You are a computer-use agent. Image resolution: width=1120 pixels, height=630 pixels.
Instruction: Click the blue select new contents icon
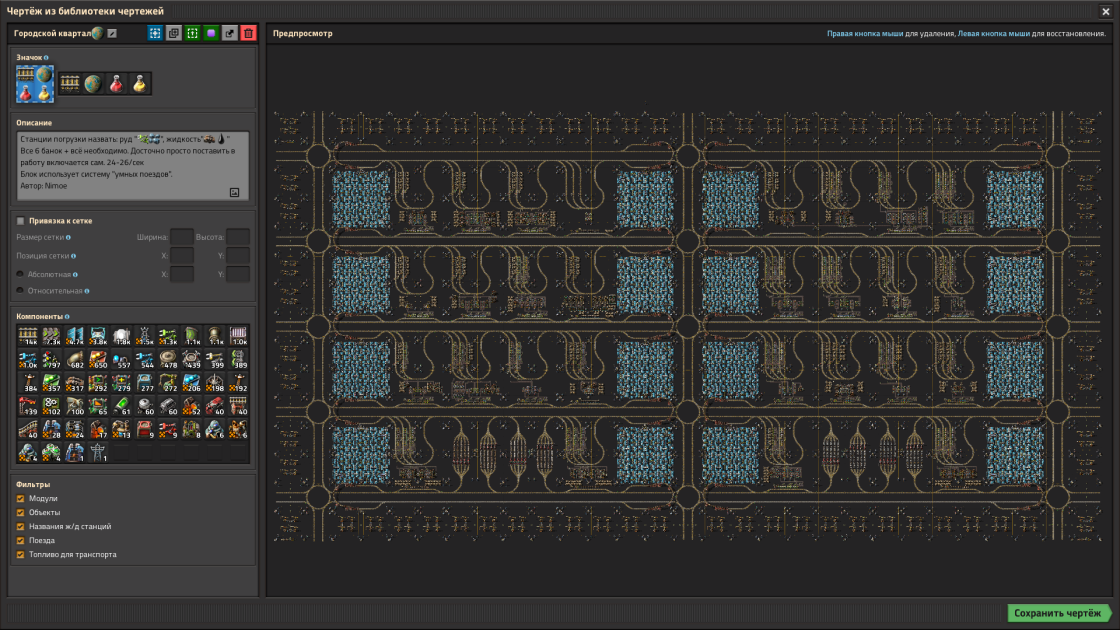click(155, 34)
